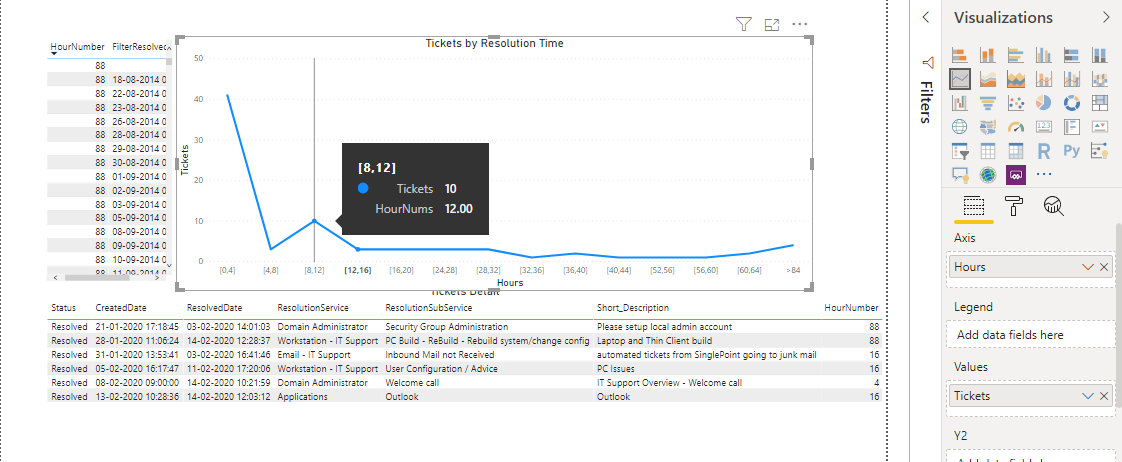Open dropdown for Hours field in Axis
This screenshot has height=462, width=1122.
coord(1088,267)
